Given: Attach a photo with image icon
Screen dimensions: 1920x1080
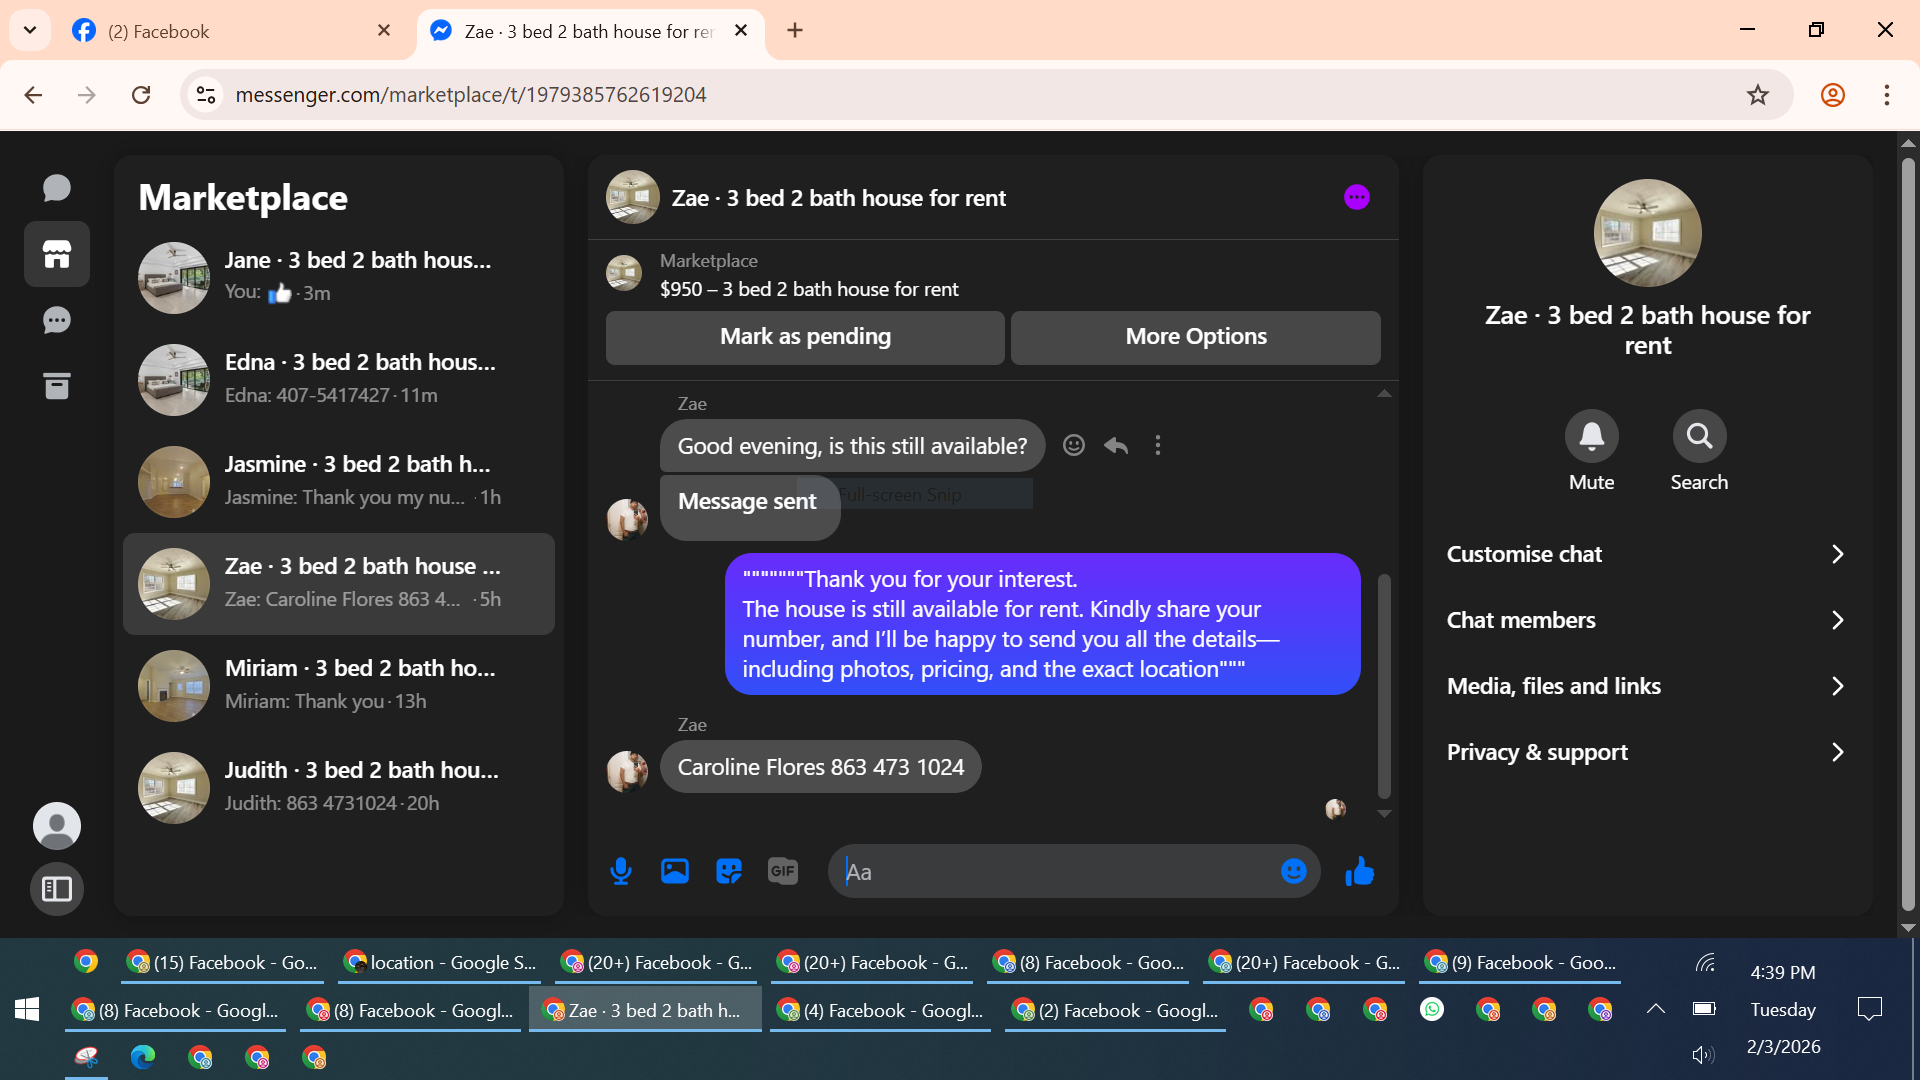Looking at the screenshot, I should 675,871.
